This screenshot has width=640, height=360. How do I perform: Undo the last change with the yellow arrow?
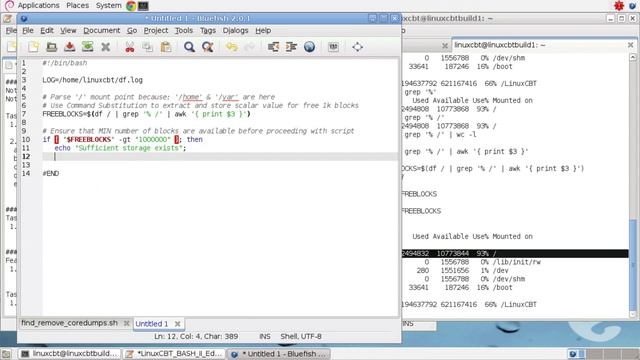(231, 47)
